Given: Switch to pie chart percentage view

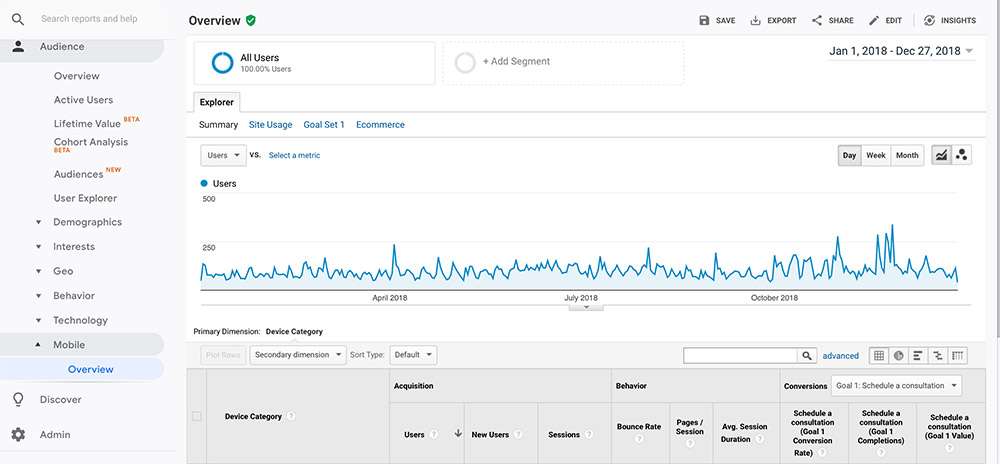Looking at the screenshot, I should (x=899, y=356).
